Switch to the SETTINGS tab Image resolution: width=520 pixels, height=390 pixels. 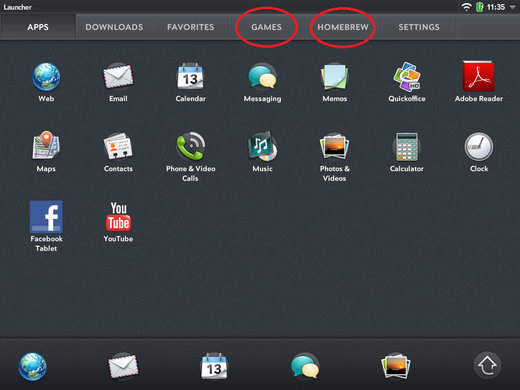coord(419,27)
